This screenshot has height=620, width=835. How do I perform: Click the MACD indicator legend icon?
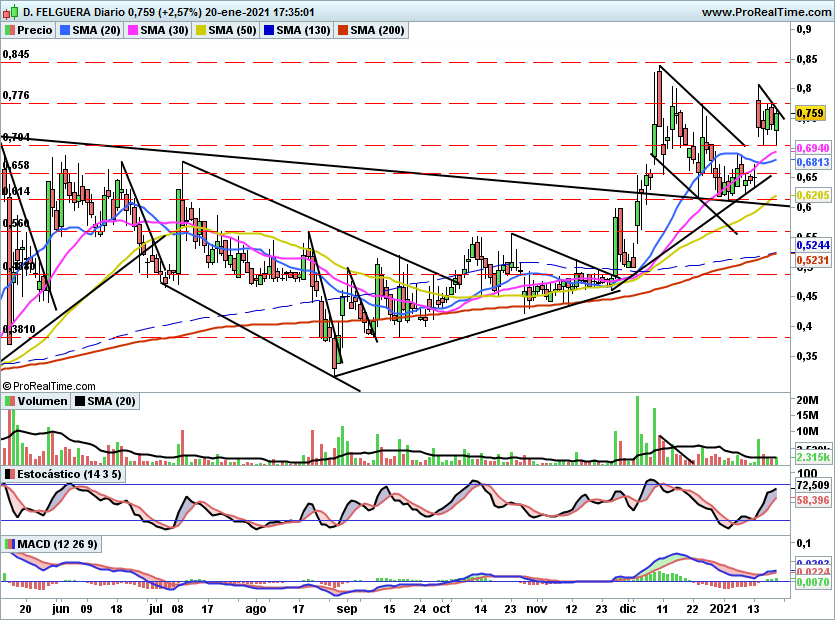point(10,544)
